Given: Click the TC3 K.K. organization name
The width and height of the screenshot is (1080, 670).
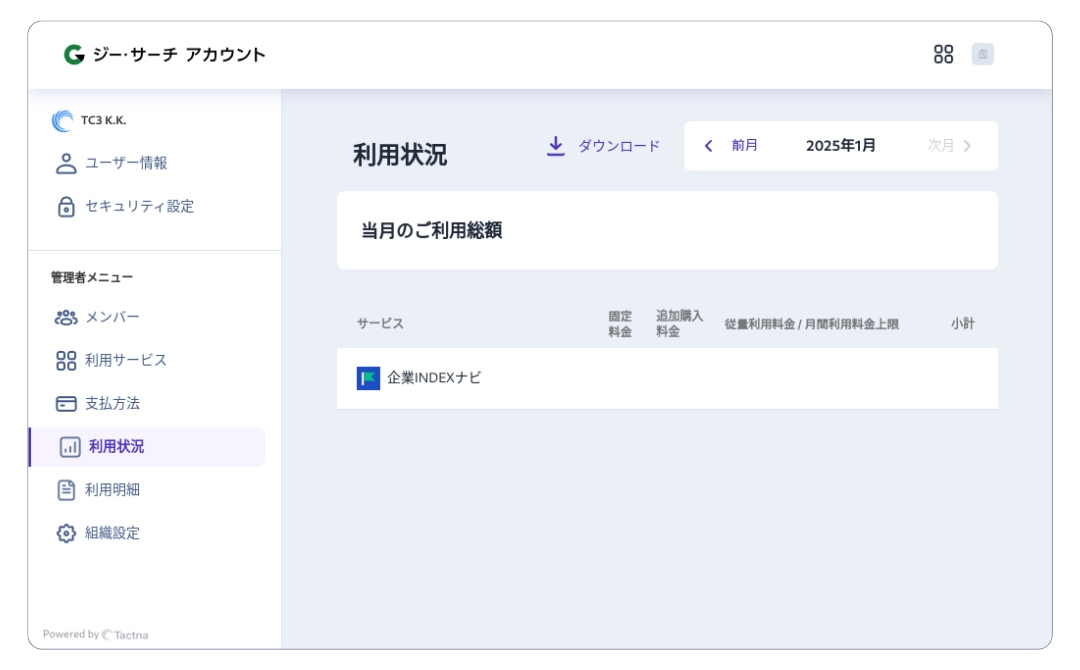Looking at the screenshot, I should 103,120.
